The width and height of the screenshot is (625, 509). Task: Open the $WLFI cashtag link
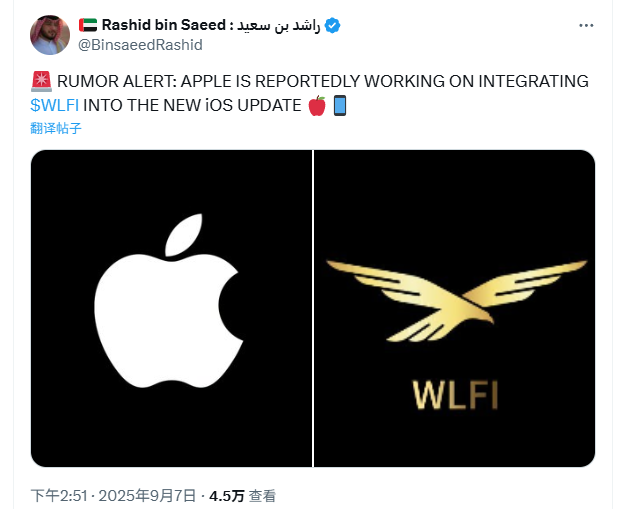[x=54, y=106]
